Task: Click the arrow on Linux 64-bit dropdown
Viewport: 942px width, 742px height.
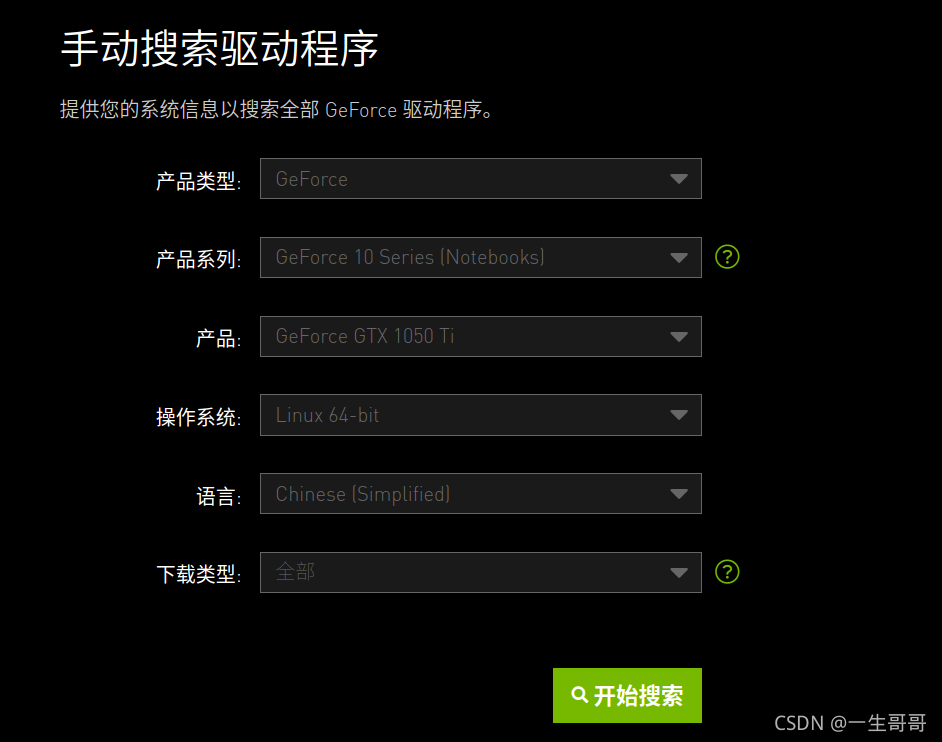Action: 679,415
